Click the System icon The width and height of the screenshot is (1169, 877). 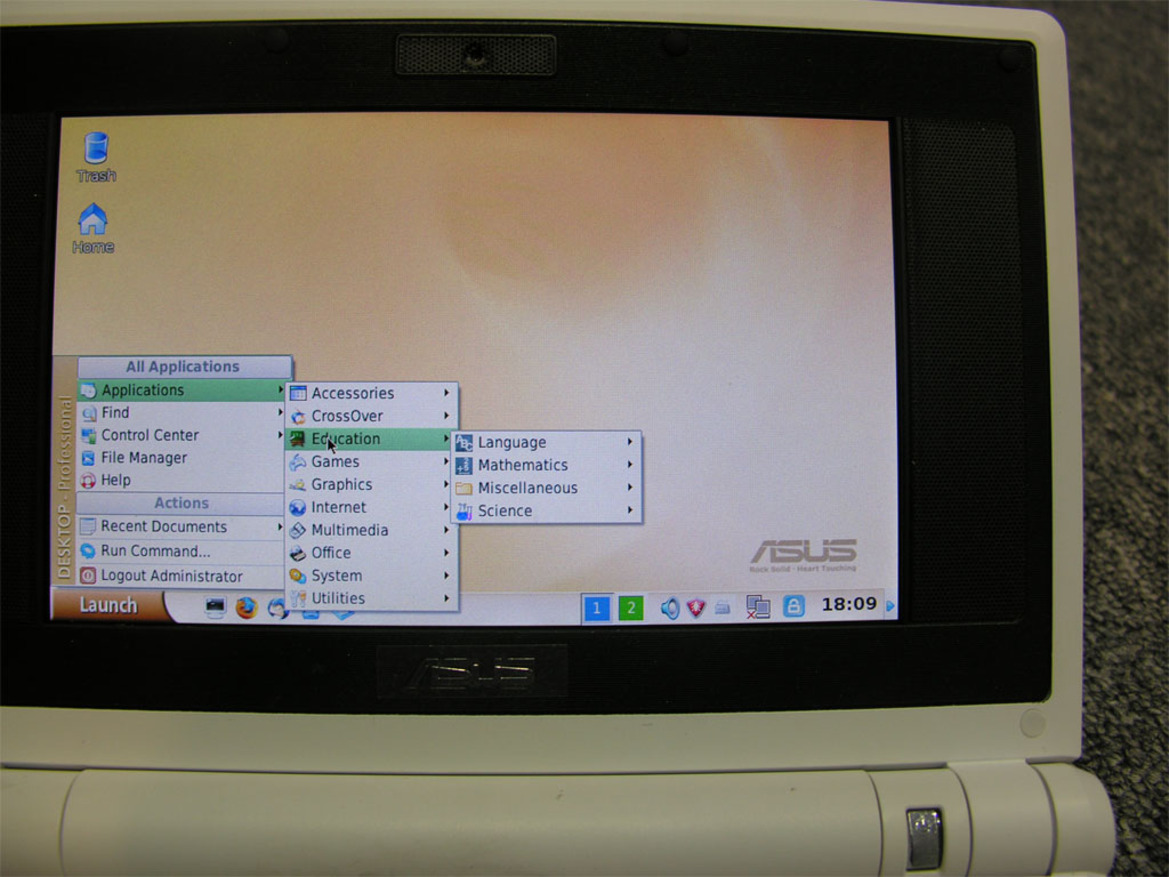tap(298, 576)
